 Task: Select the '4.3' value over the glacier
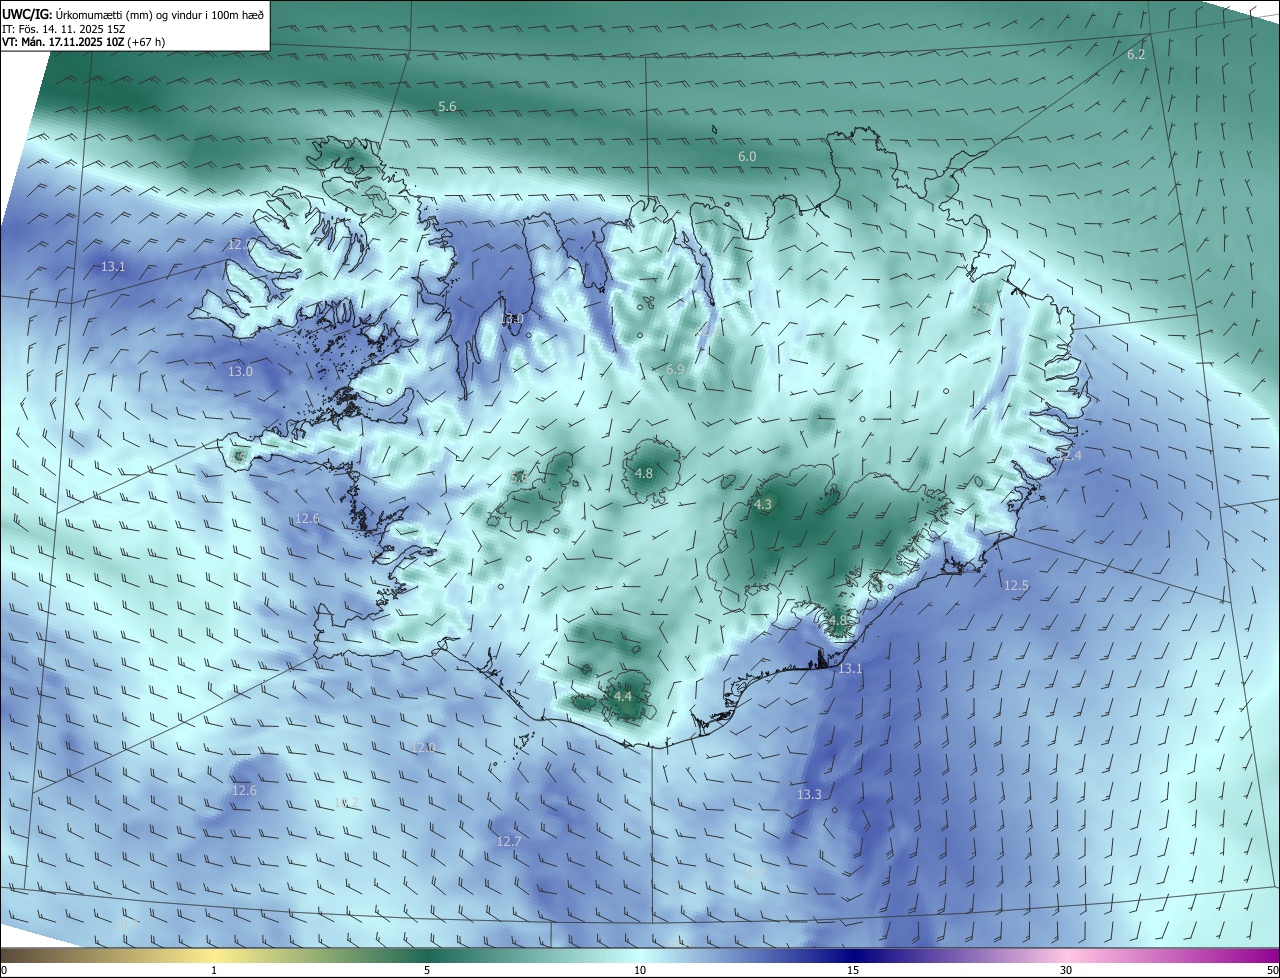click(763, 505)
